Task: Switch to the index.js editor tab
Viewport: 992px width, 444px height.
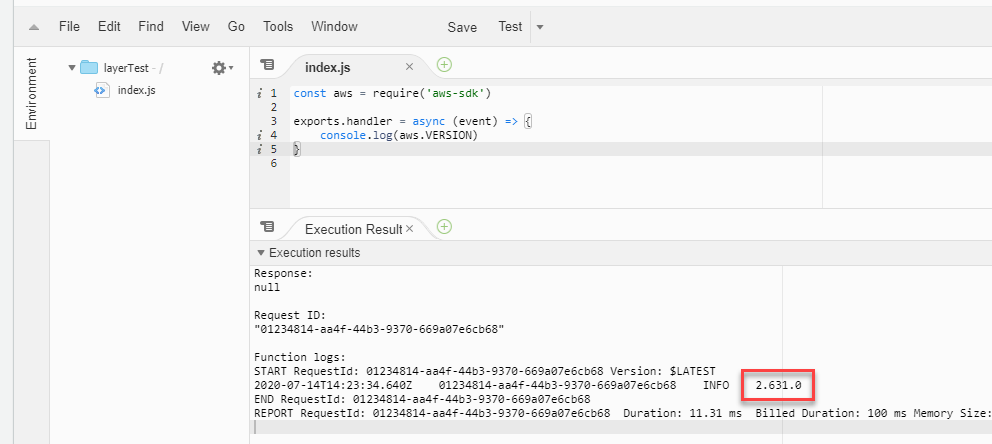Action: [328, 67]
